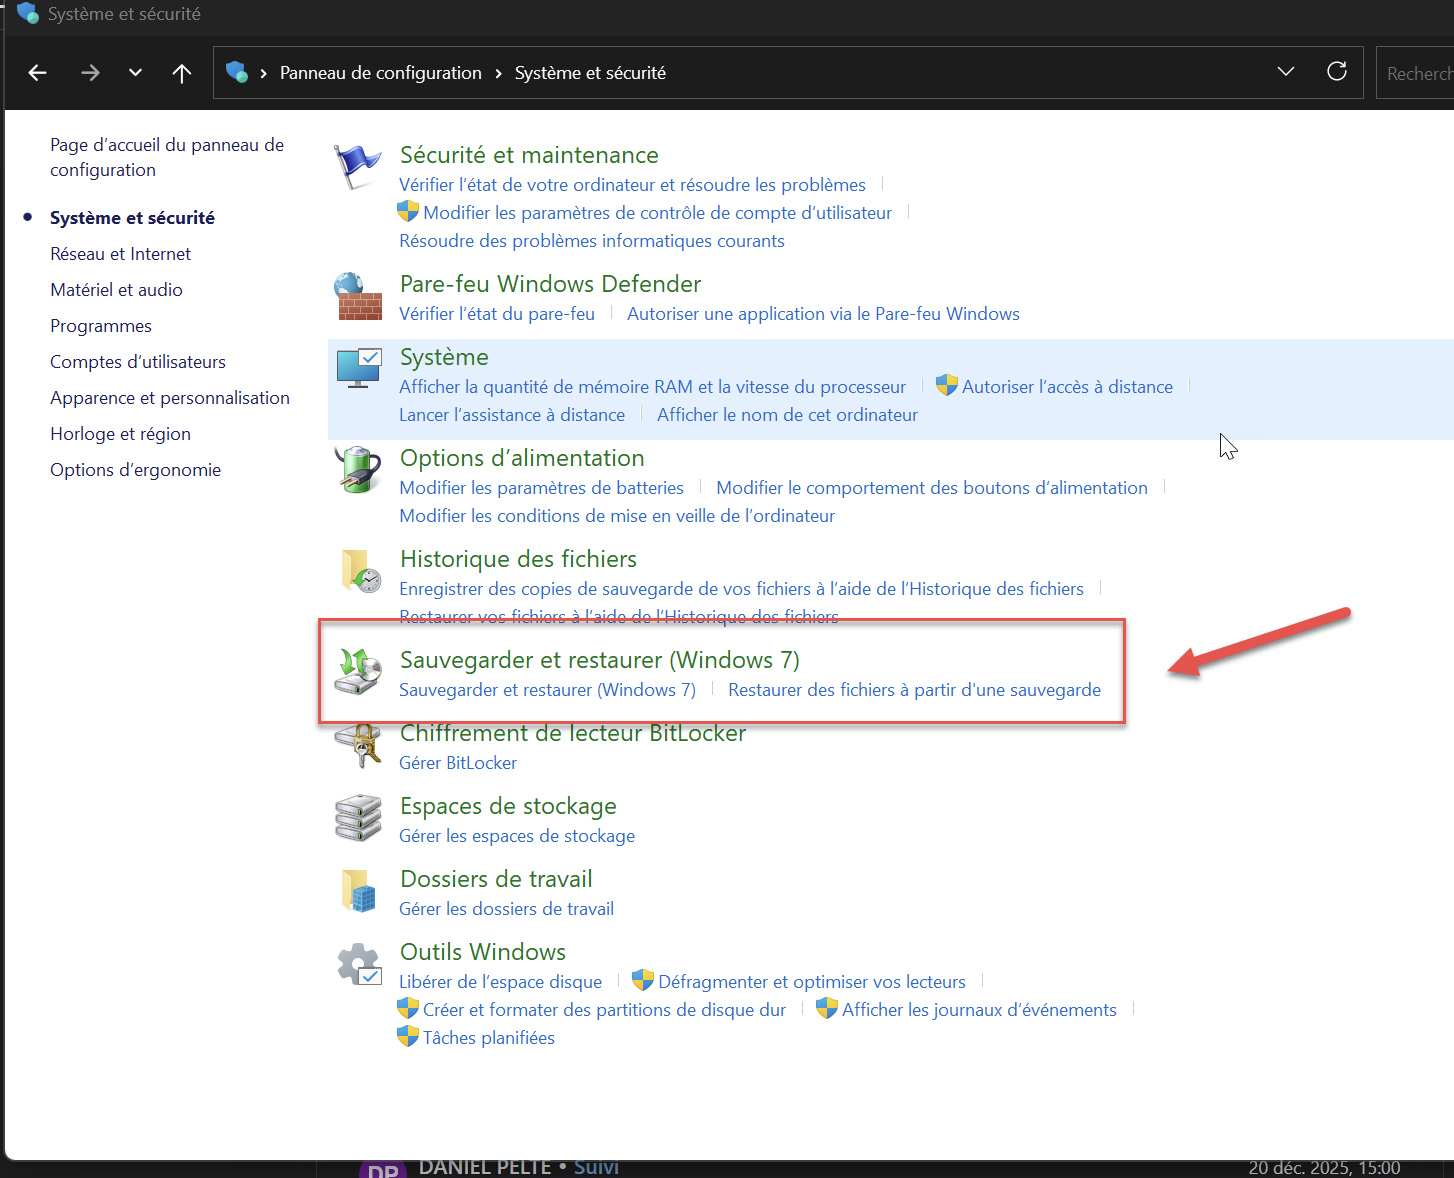
Task: Click in the Rechercher search field
Action: 1415,73
